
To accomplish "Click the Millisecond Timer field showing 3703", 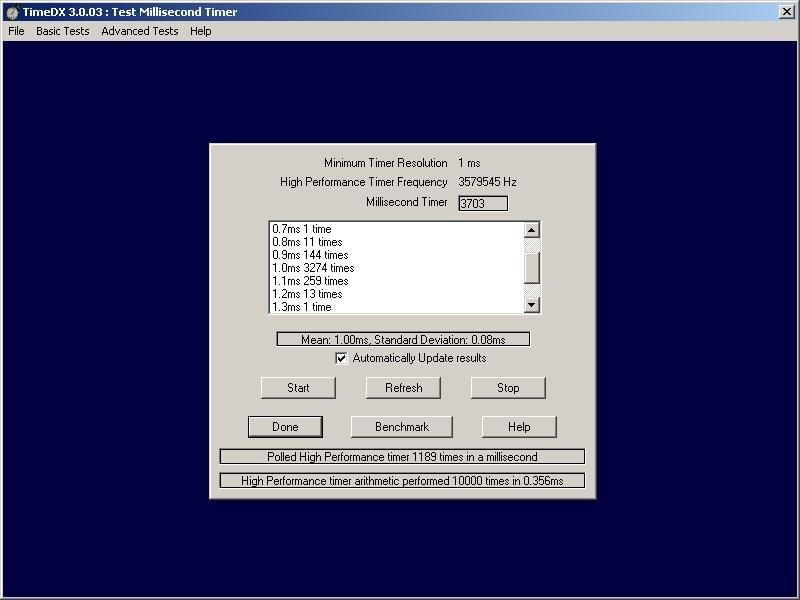I will point(483,203).
